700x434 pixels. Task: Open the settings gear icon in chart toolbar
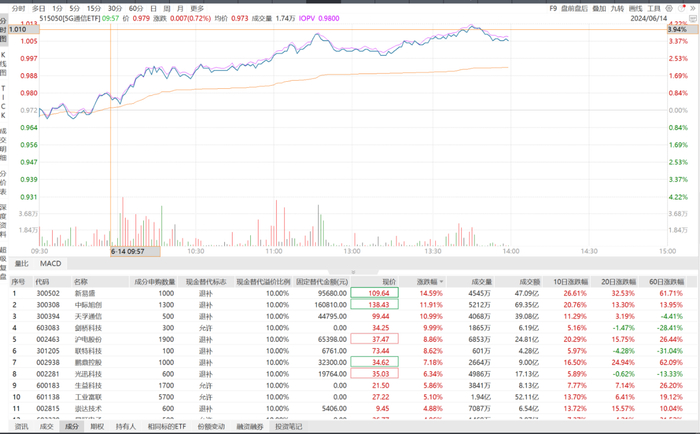tap(669, 8)
